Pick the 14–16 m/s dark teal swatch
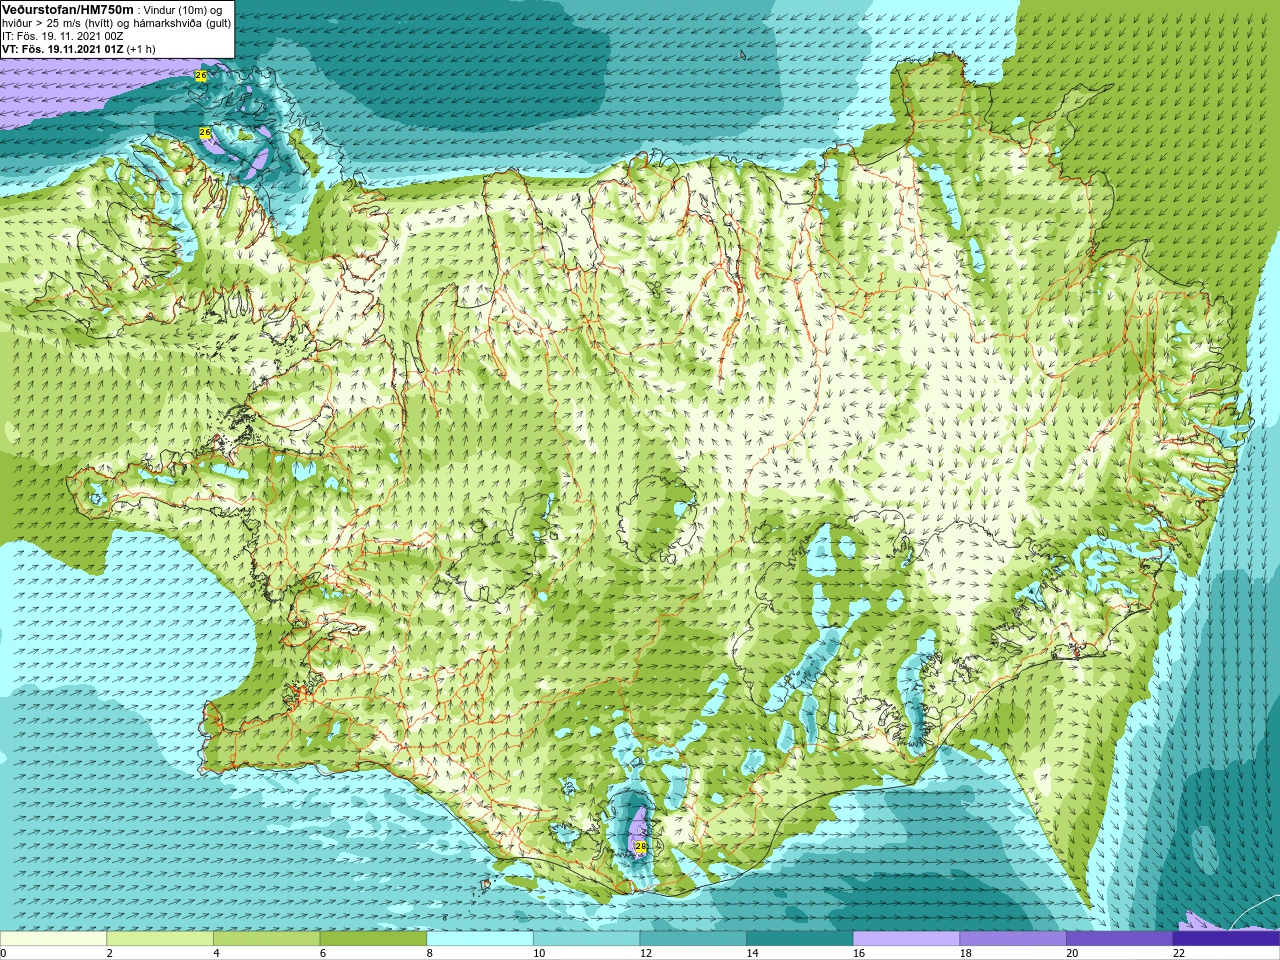 click(800, 939)
